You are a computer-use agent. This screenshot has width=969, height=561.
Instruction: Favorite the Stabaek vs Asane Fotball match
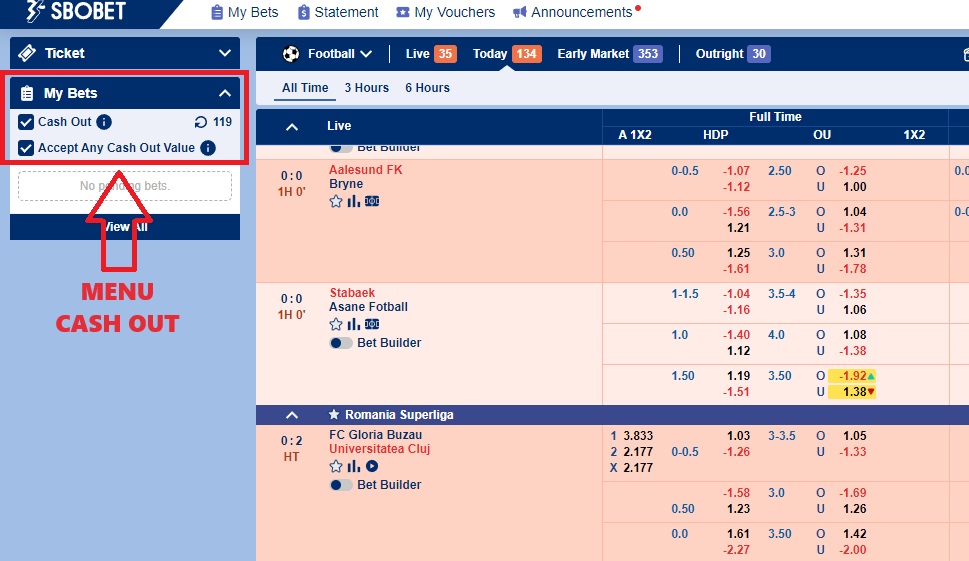pos(336,324)
